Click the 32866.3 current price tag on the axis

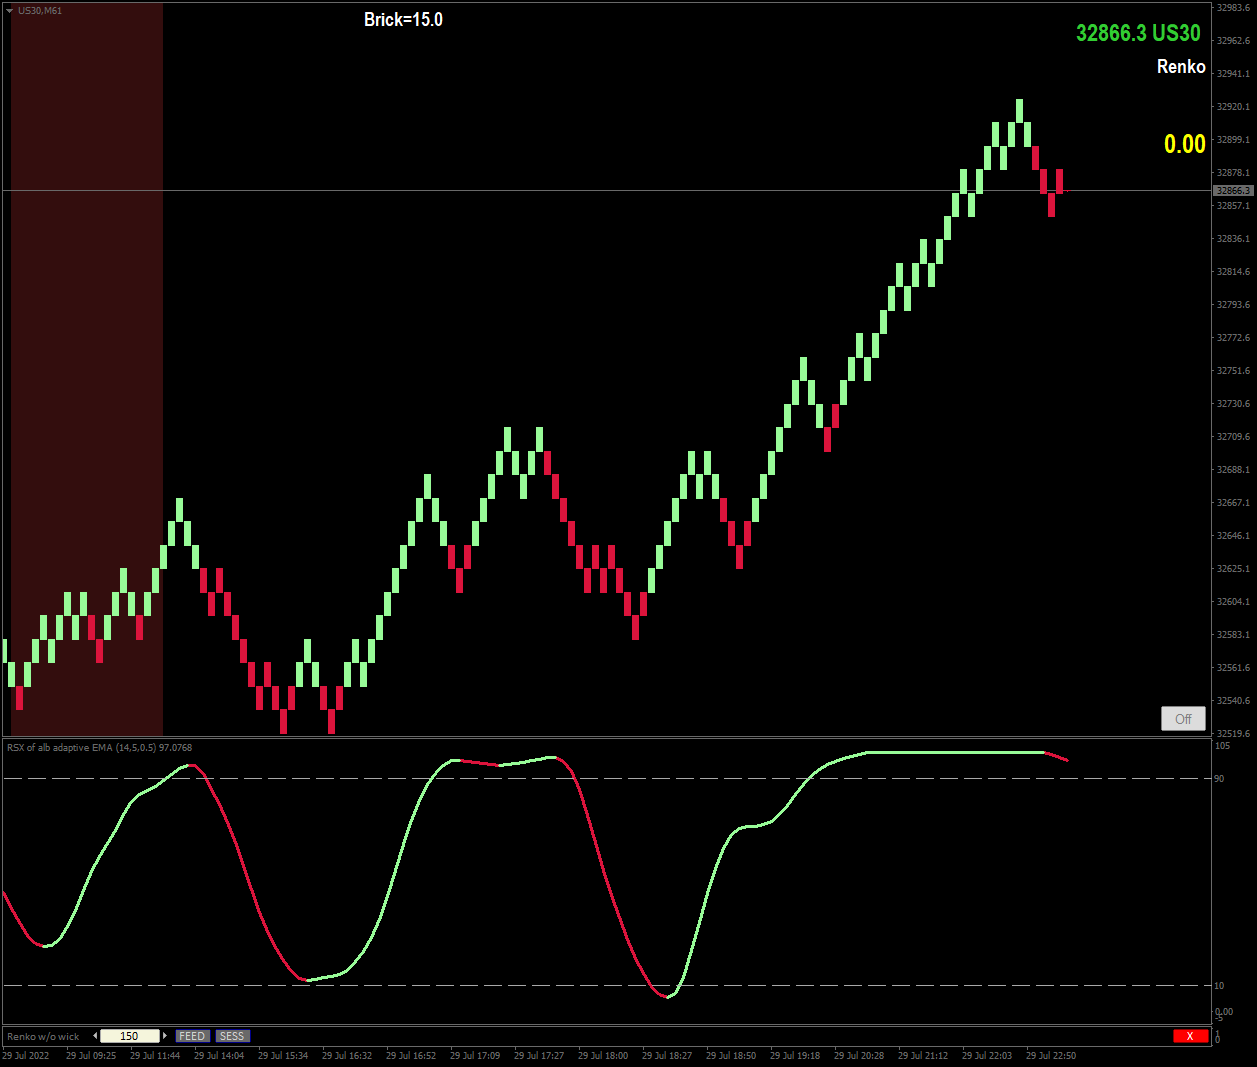(1233, 190)
